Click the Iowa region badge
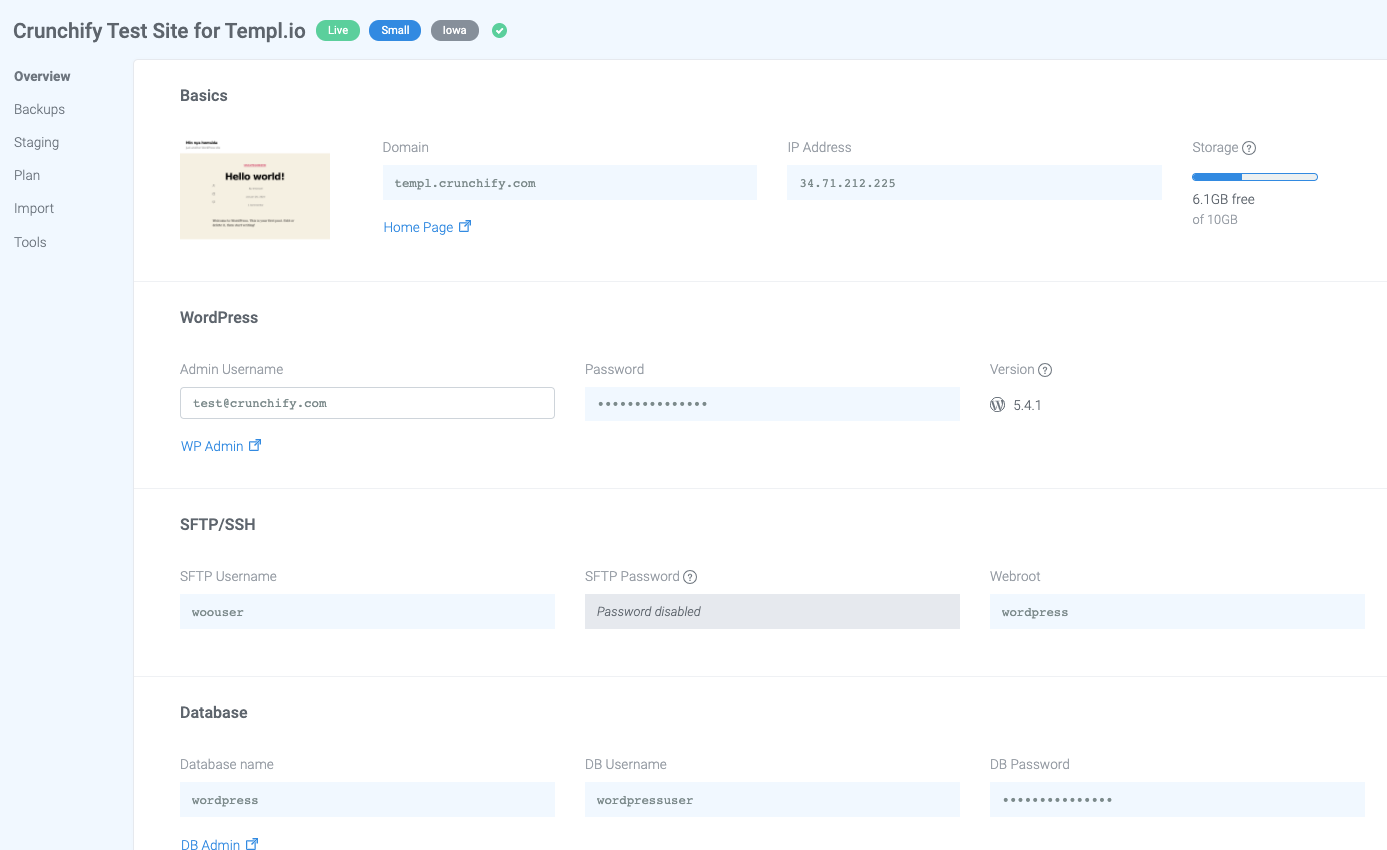1387x850 pixels. [455, 30]
